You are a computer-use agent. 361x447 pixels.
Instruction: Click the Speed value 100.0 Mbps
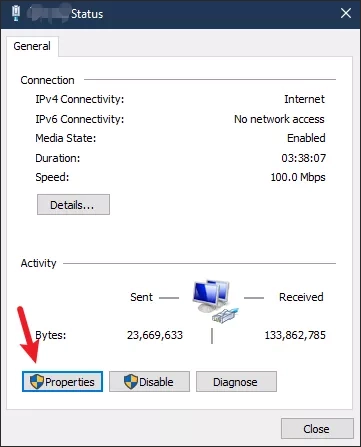pyautogui.click(x=298, y=177)
